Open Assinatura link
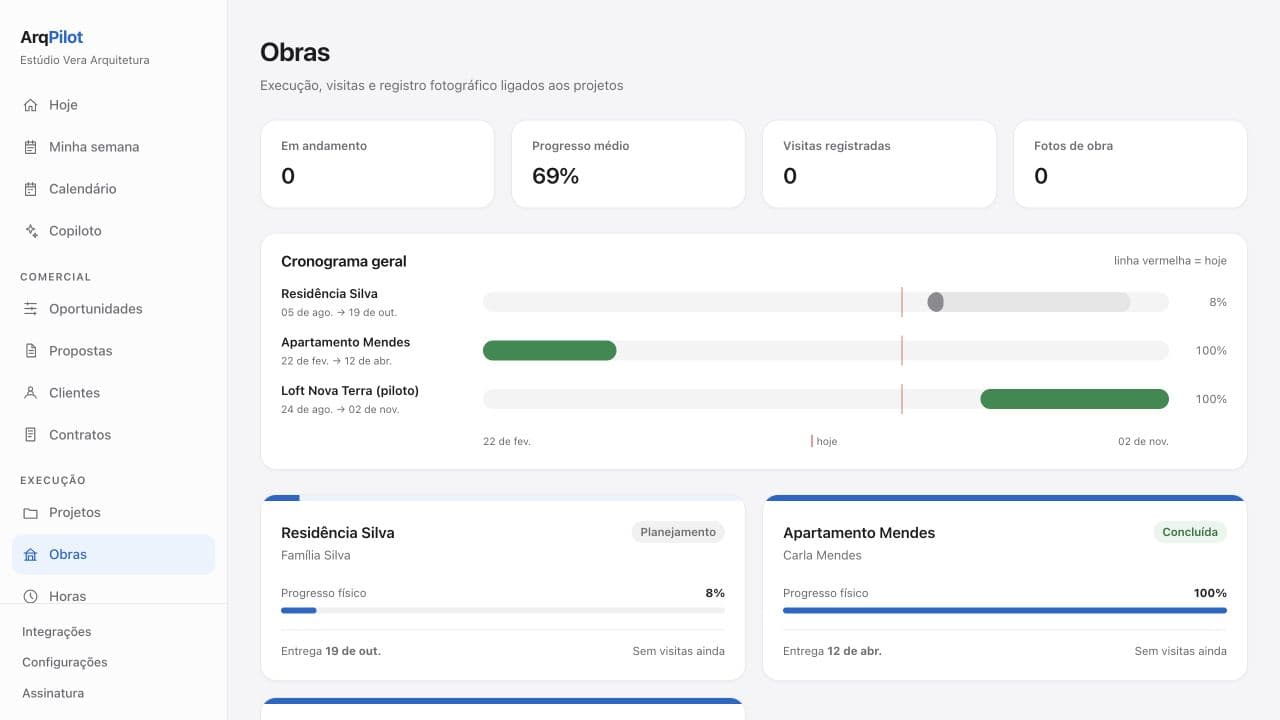The image size is (1280, 720). (x=53, y=693)
